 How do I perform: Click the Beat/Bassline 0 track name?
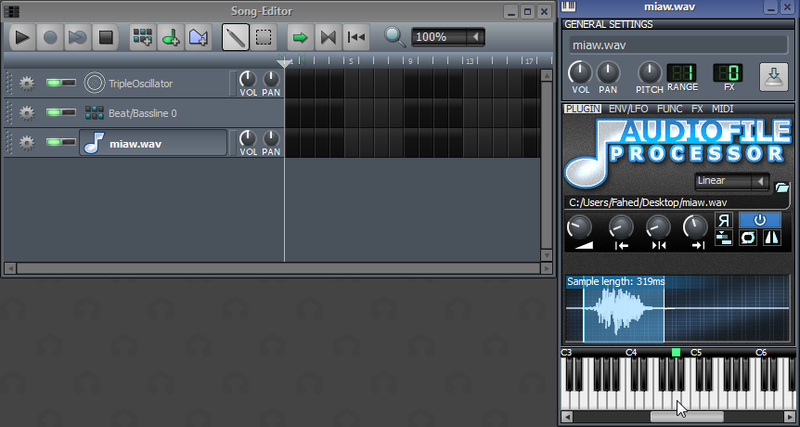click(142, 113)
